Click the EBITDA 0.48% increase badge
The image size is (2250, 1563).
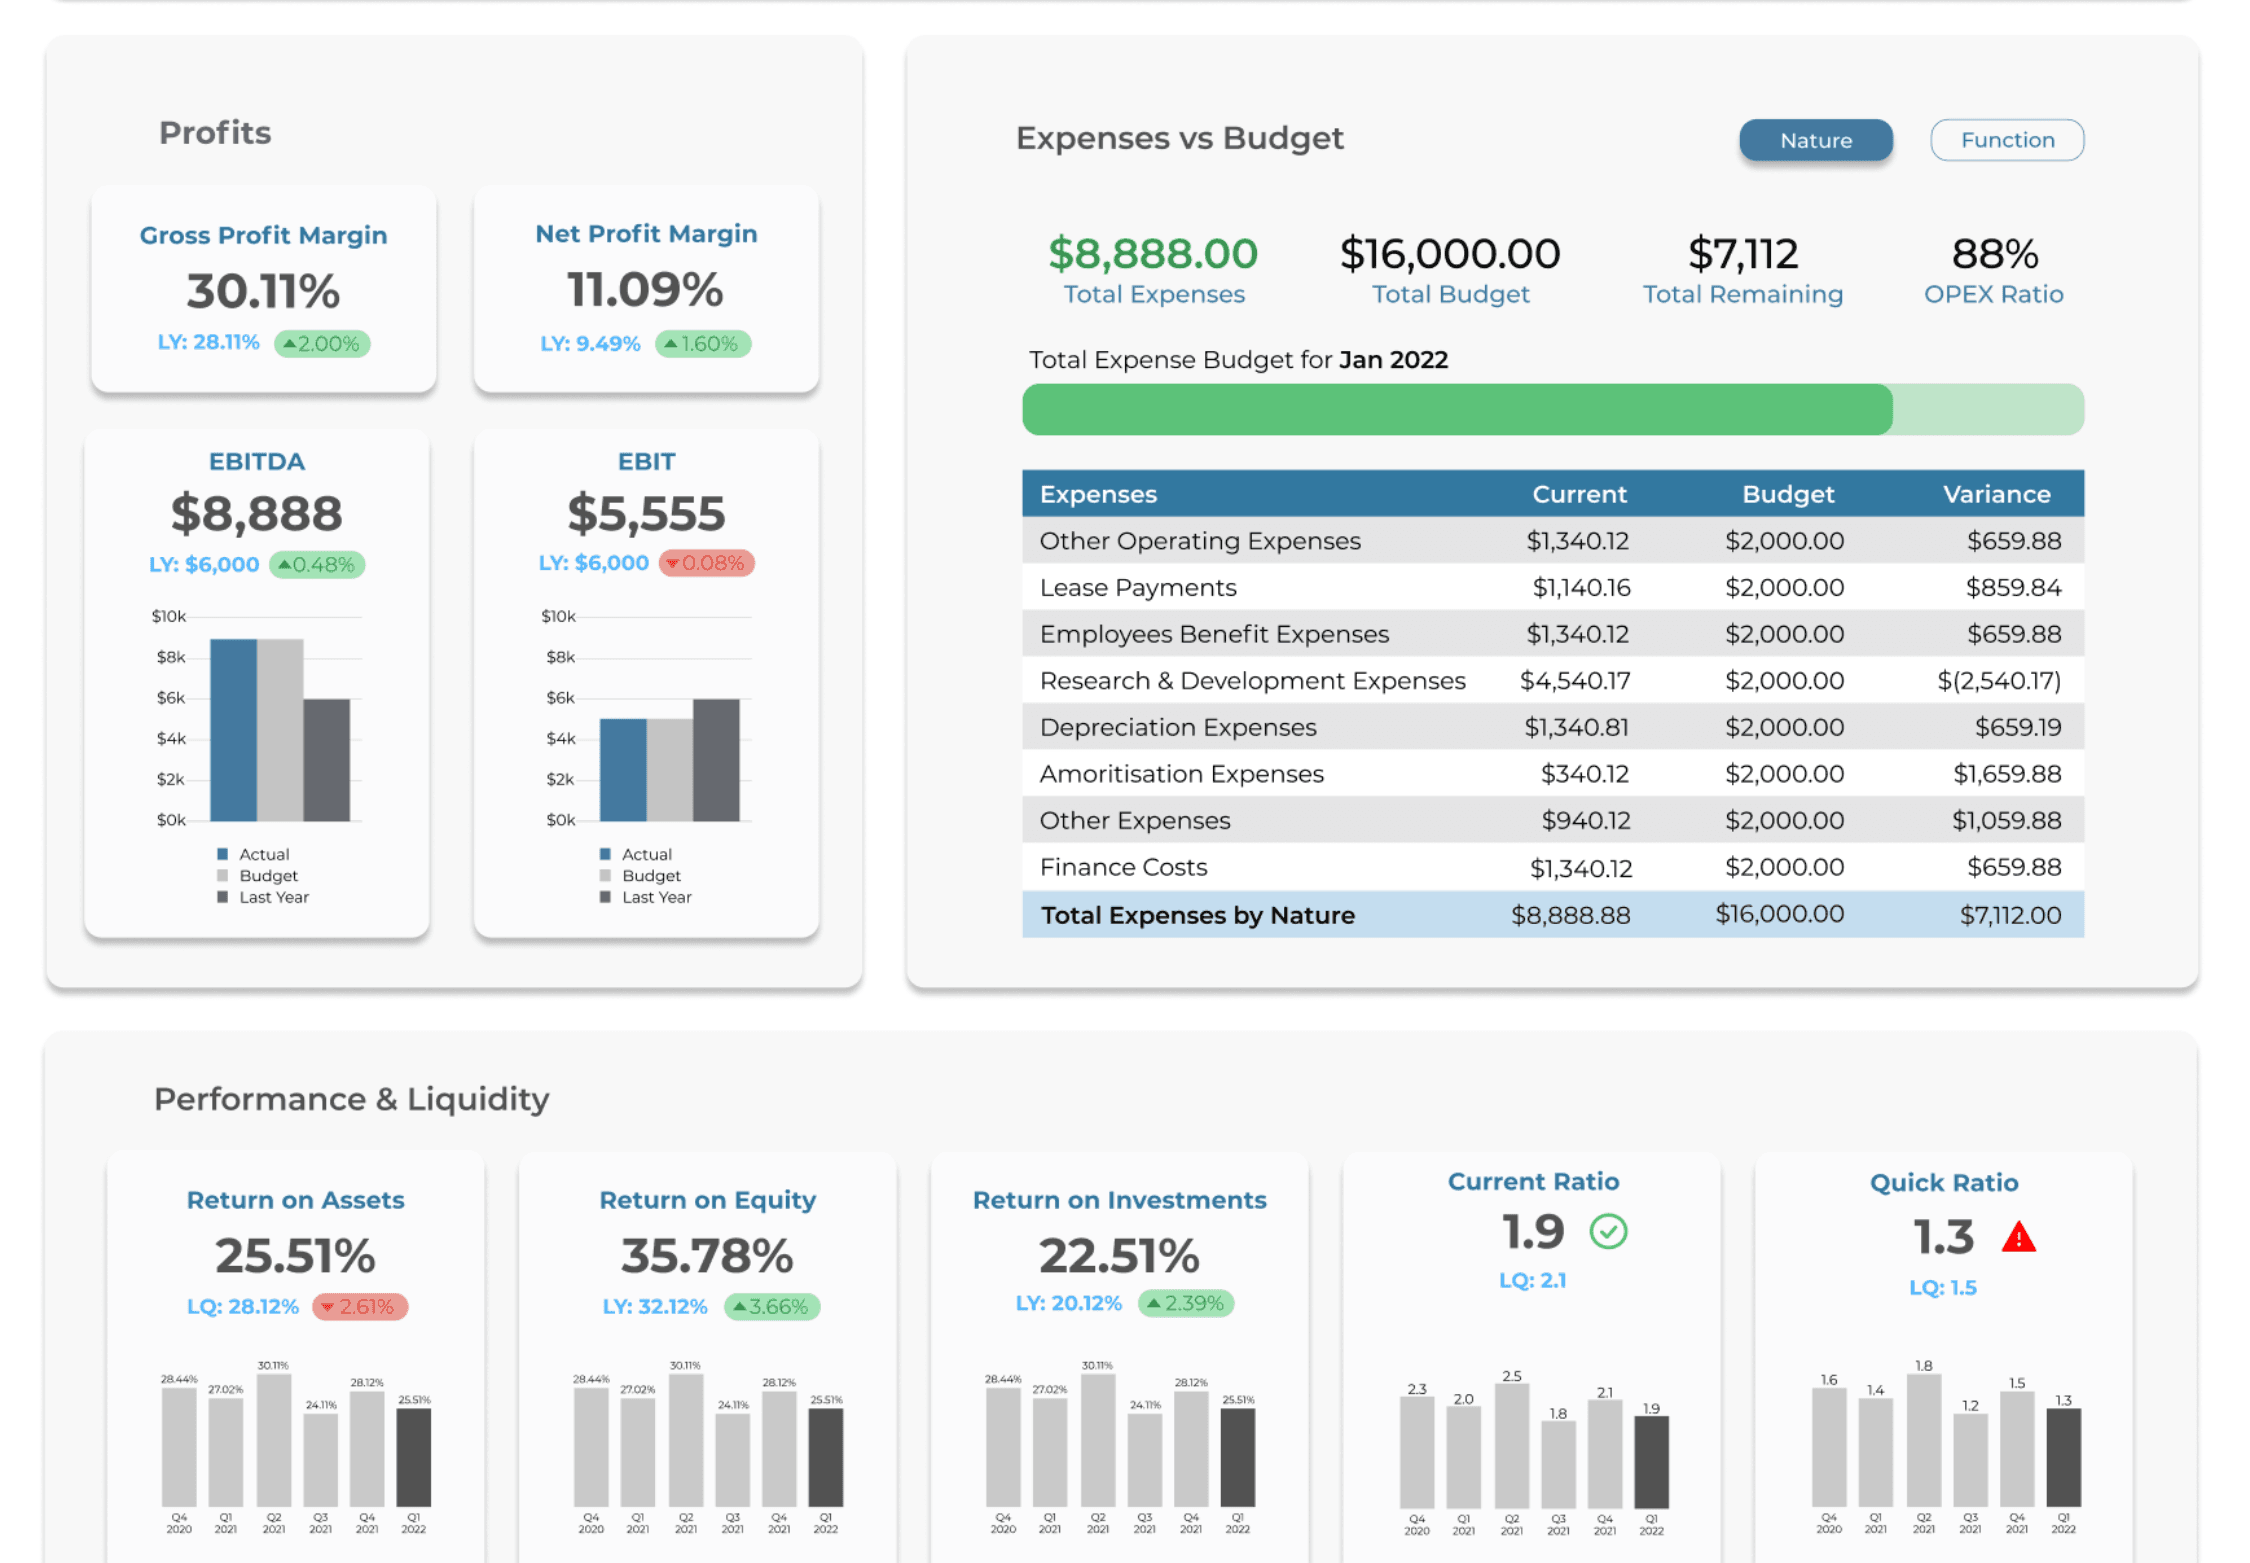[317, 565]
